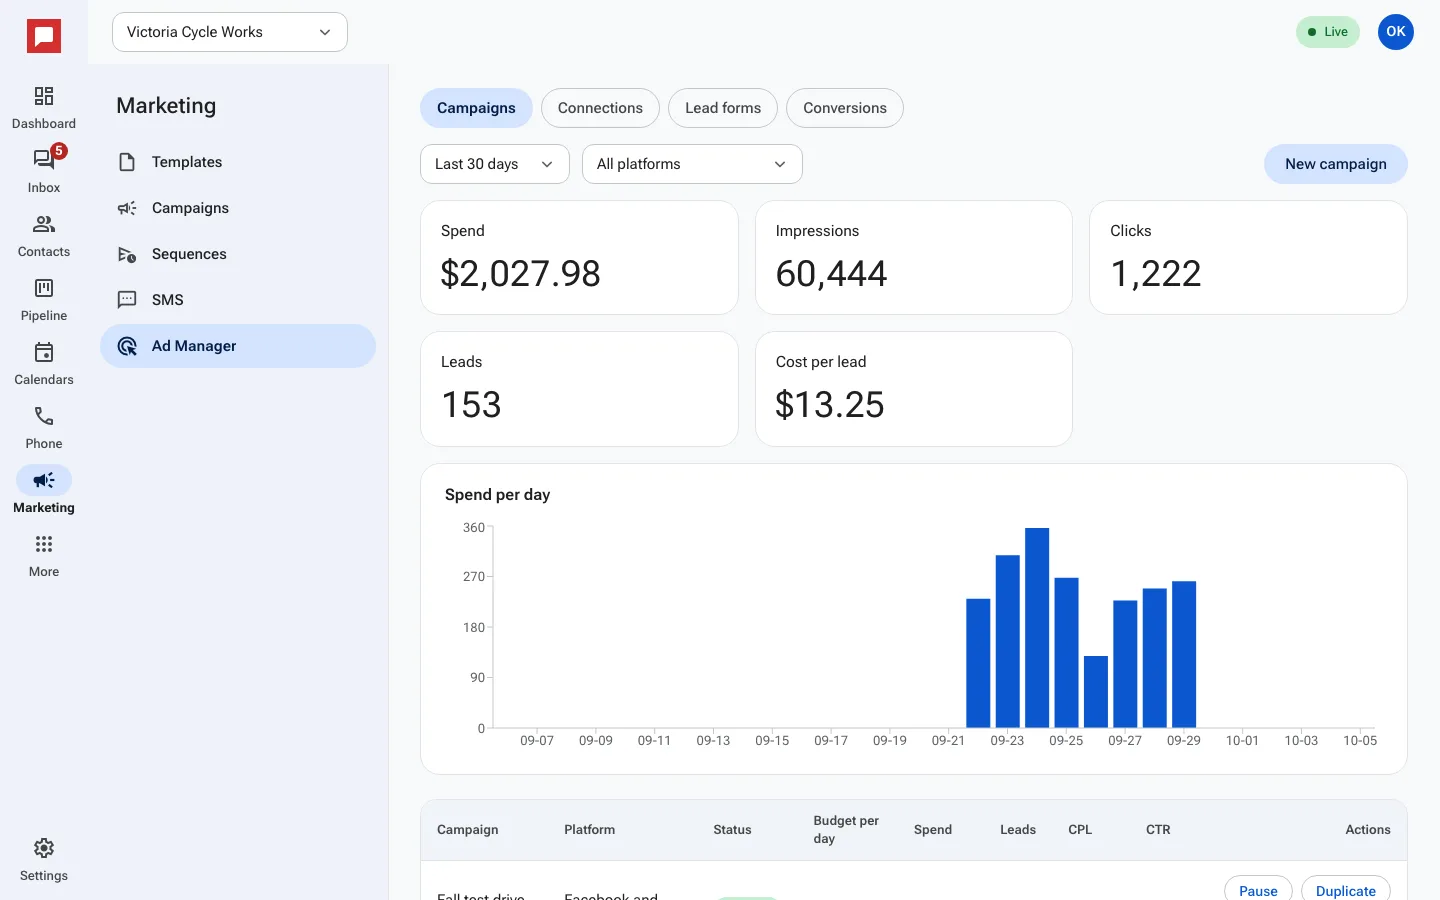Viewport: 1440px width, 900px height.
Task: Open Templates in the Marketing menu
Action: click(238, 162)
